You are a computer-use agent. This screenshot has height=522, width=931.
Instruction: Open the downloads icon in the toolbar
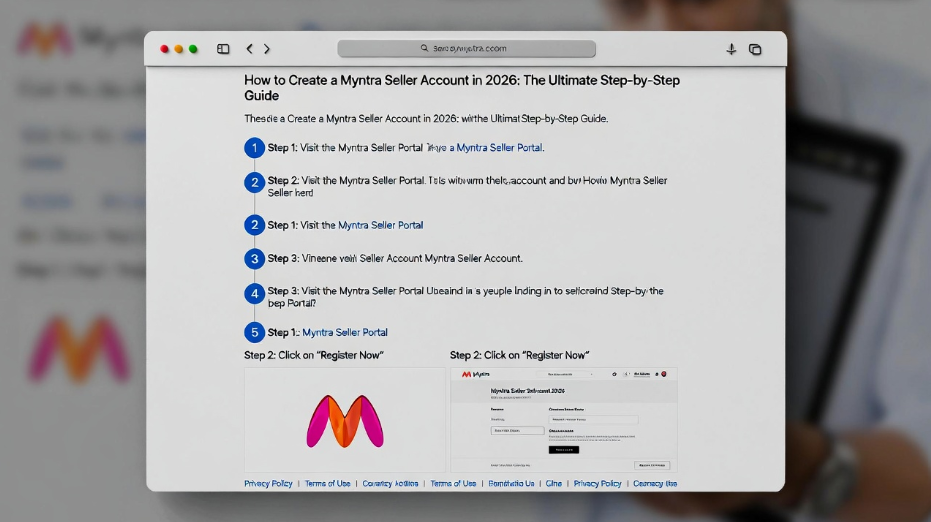coord(731,49)
